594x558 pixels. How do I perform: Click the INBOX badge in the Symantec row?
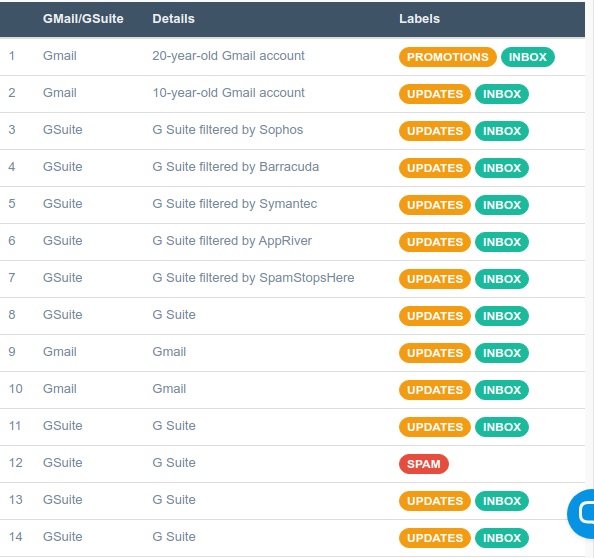502,205
